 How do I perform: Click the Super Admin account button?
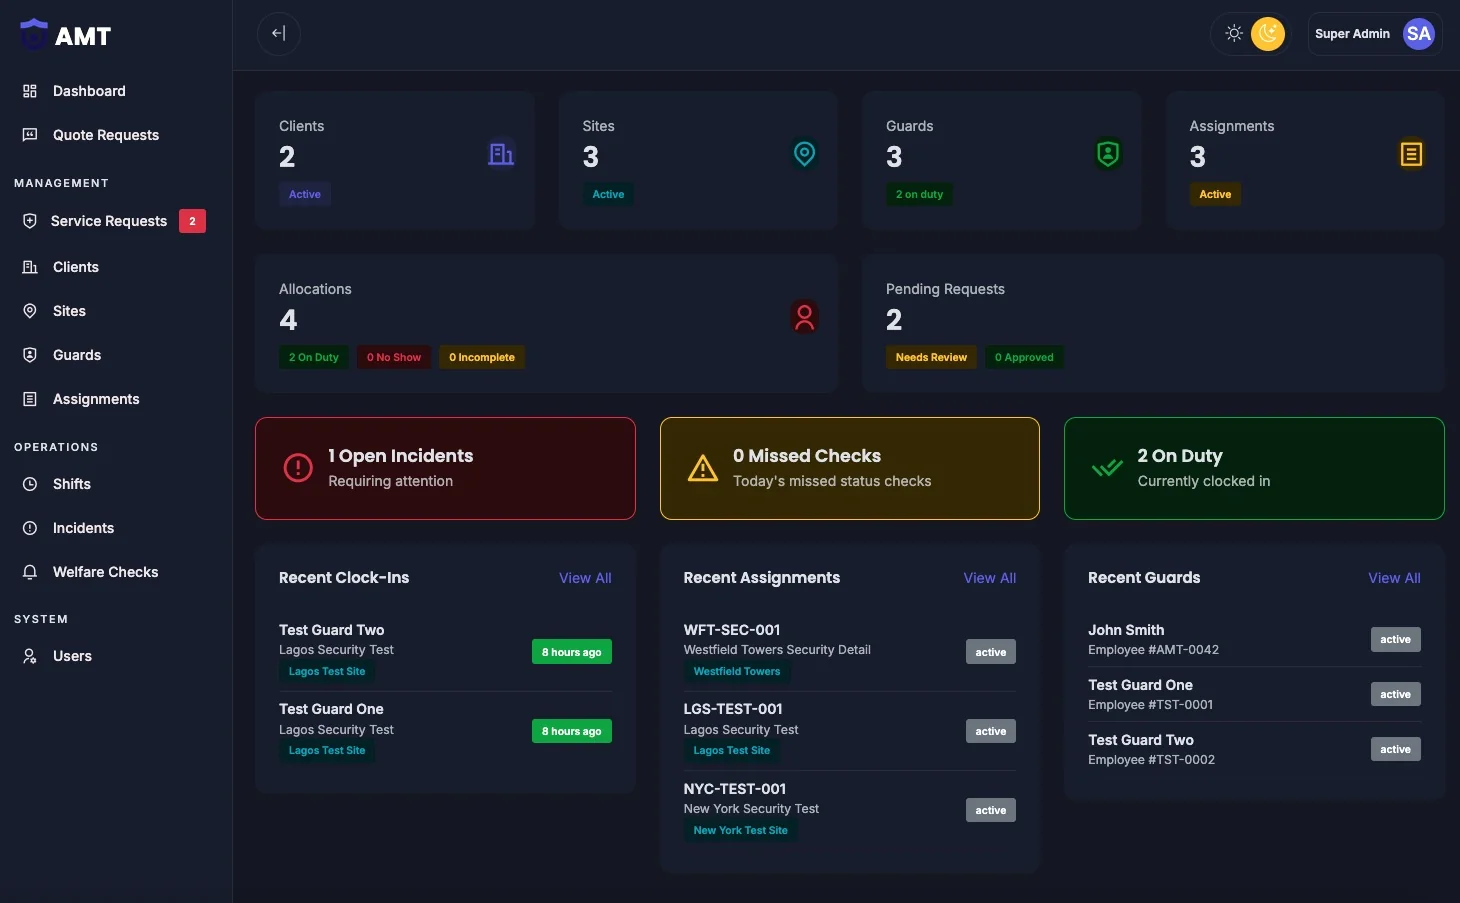1375,33
